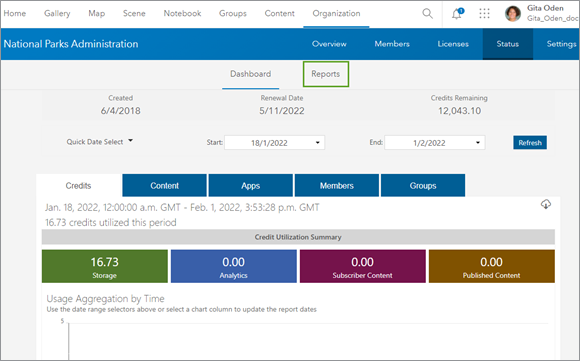Open the Settings tab
580x361 pixels.
pos(561,44)
